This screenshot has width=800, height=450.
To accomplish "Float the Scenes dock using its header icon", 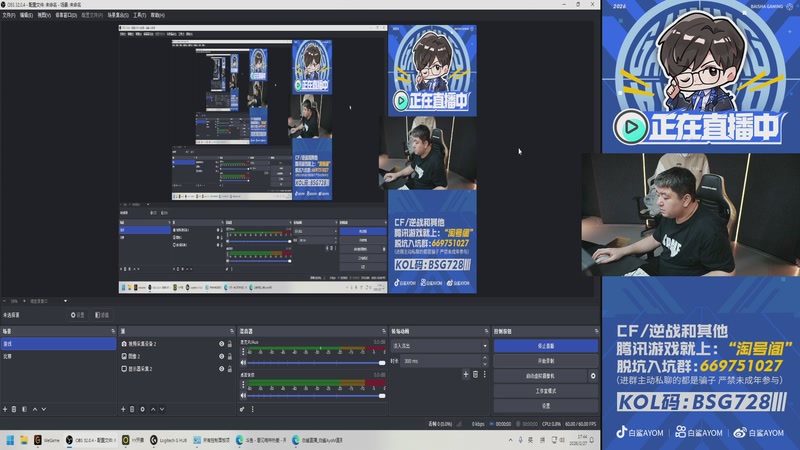I will (x=113, y=331).
